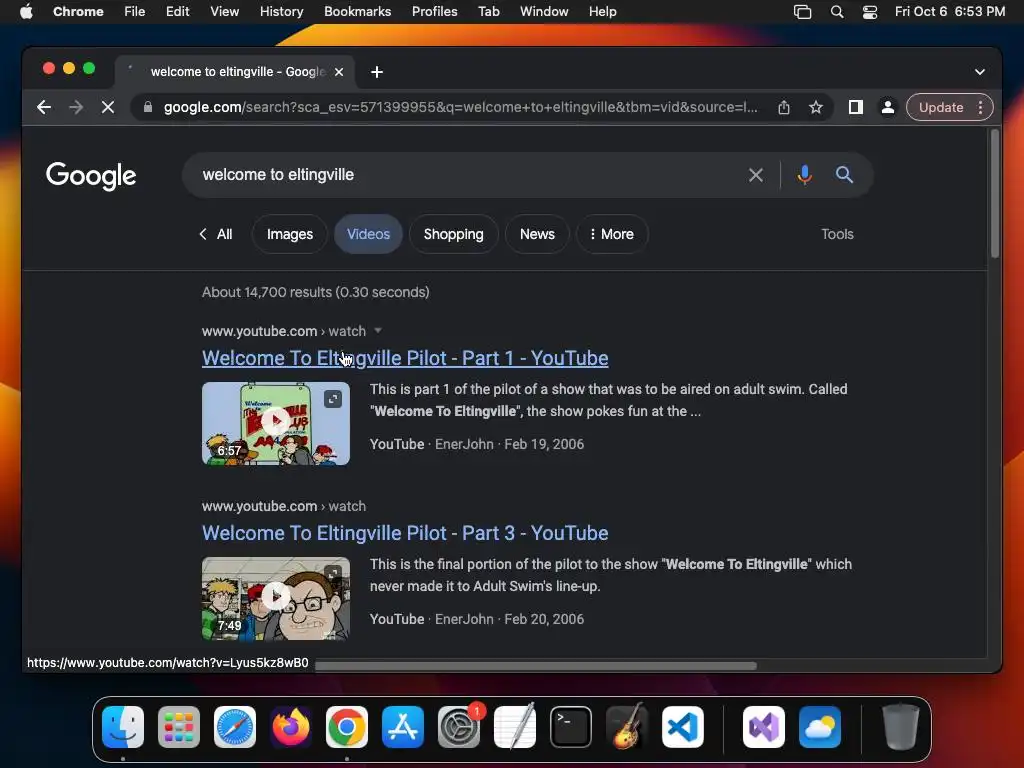Image resolution: width=1024 pixels, height=768 pixels.
Task: Open the Chrome profile avatar
Action: (888, 107)
